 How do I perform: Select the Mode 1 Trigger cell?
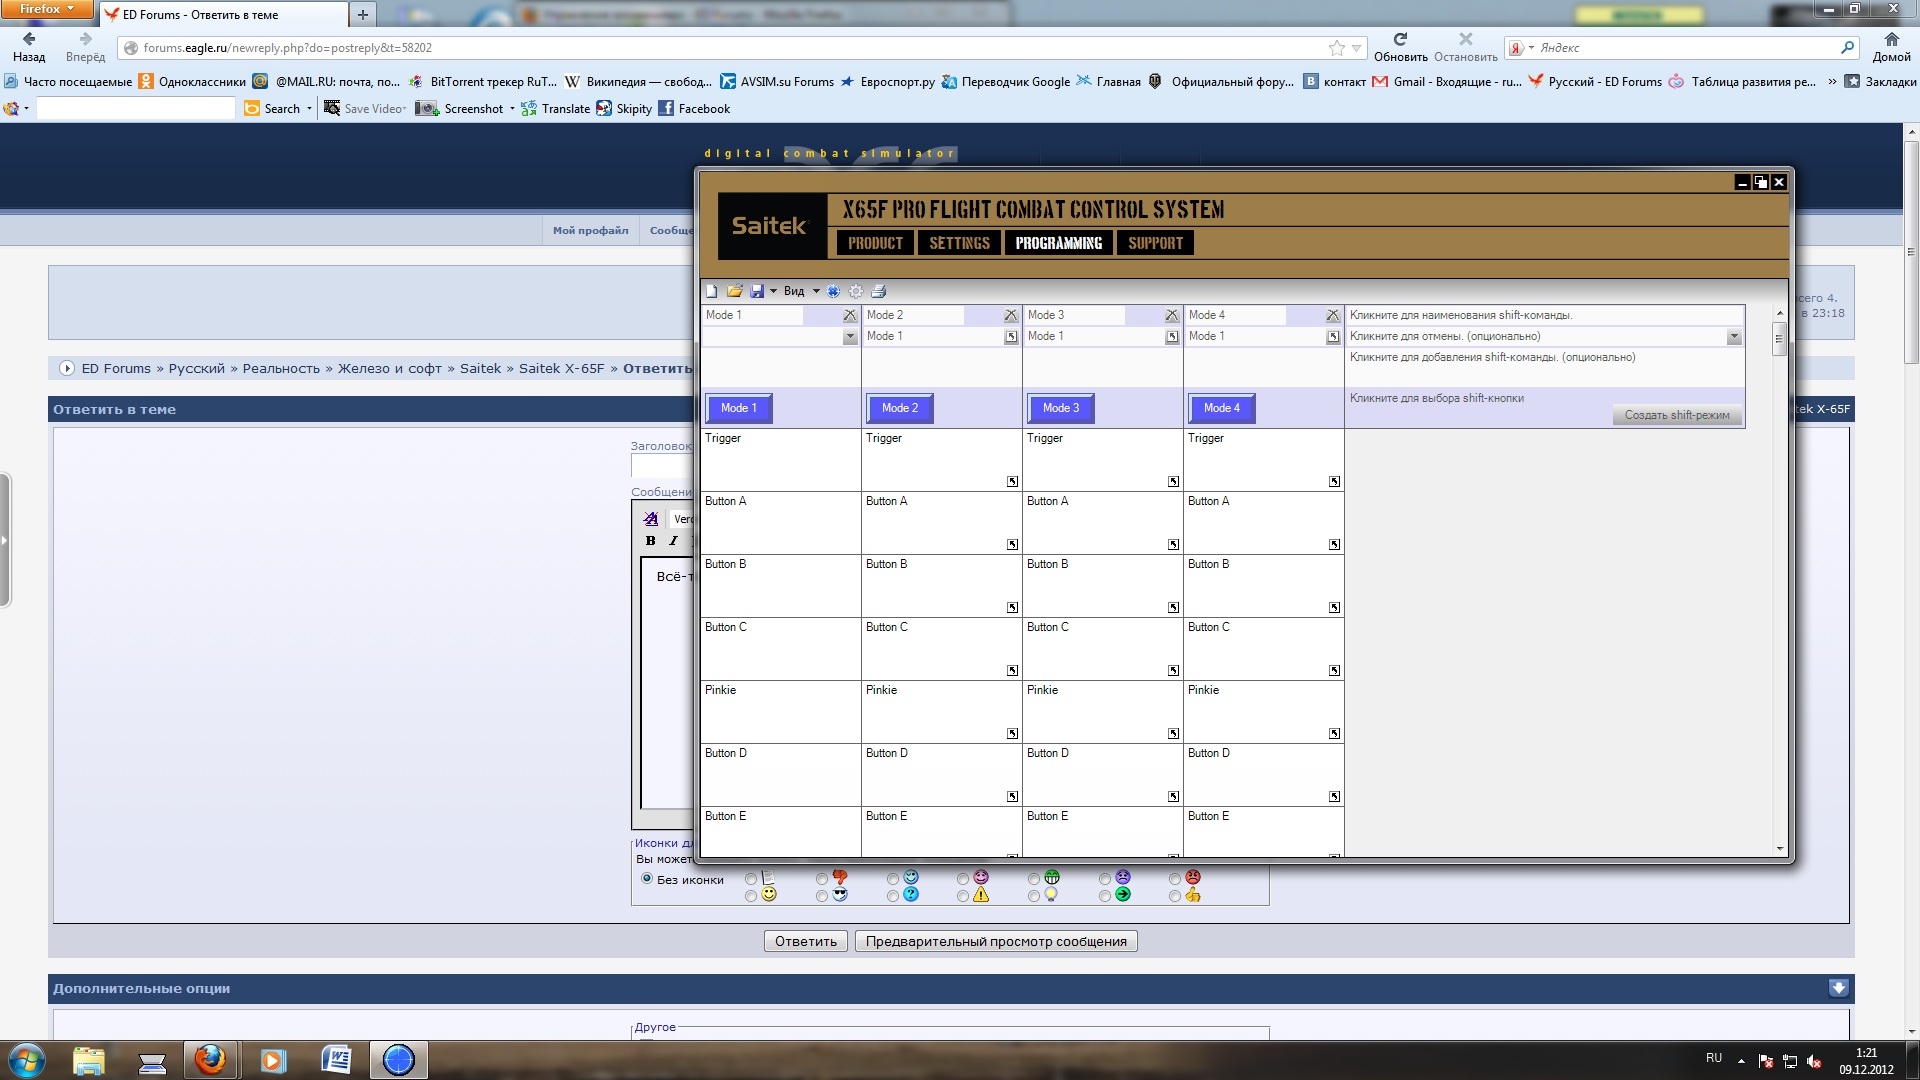[x=781, y=460]
